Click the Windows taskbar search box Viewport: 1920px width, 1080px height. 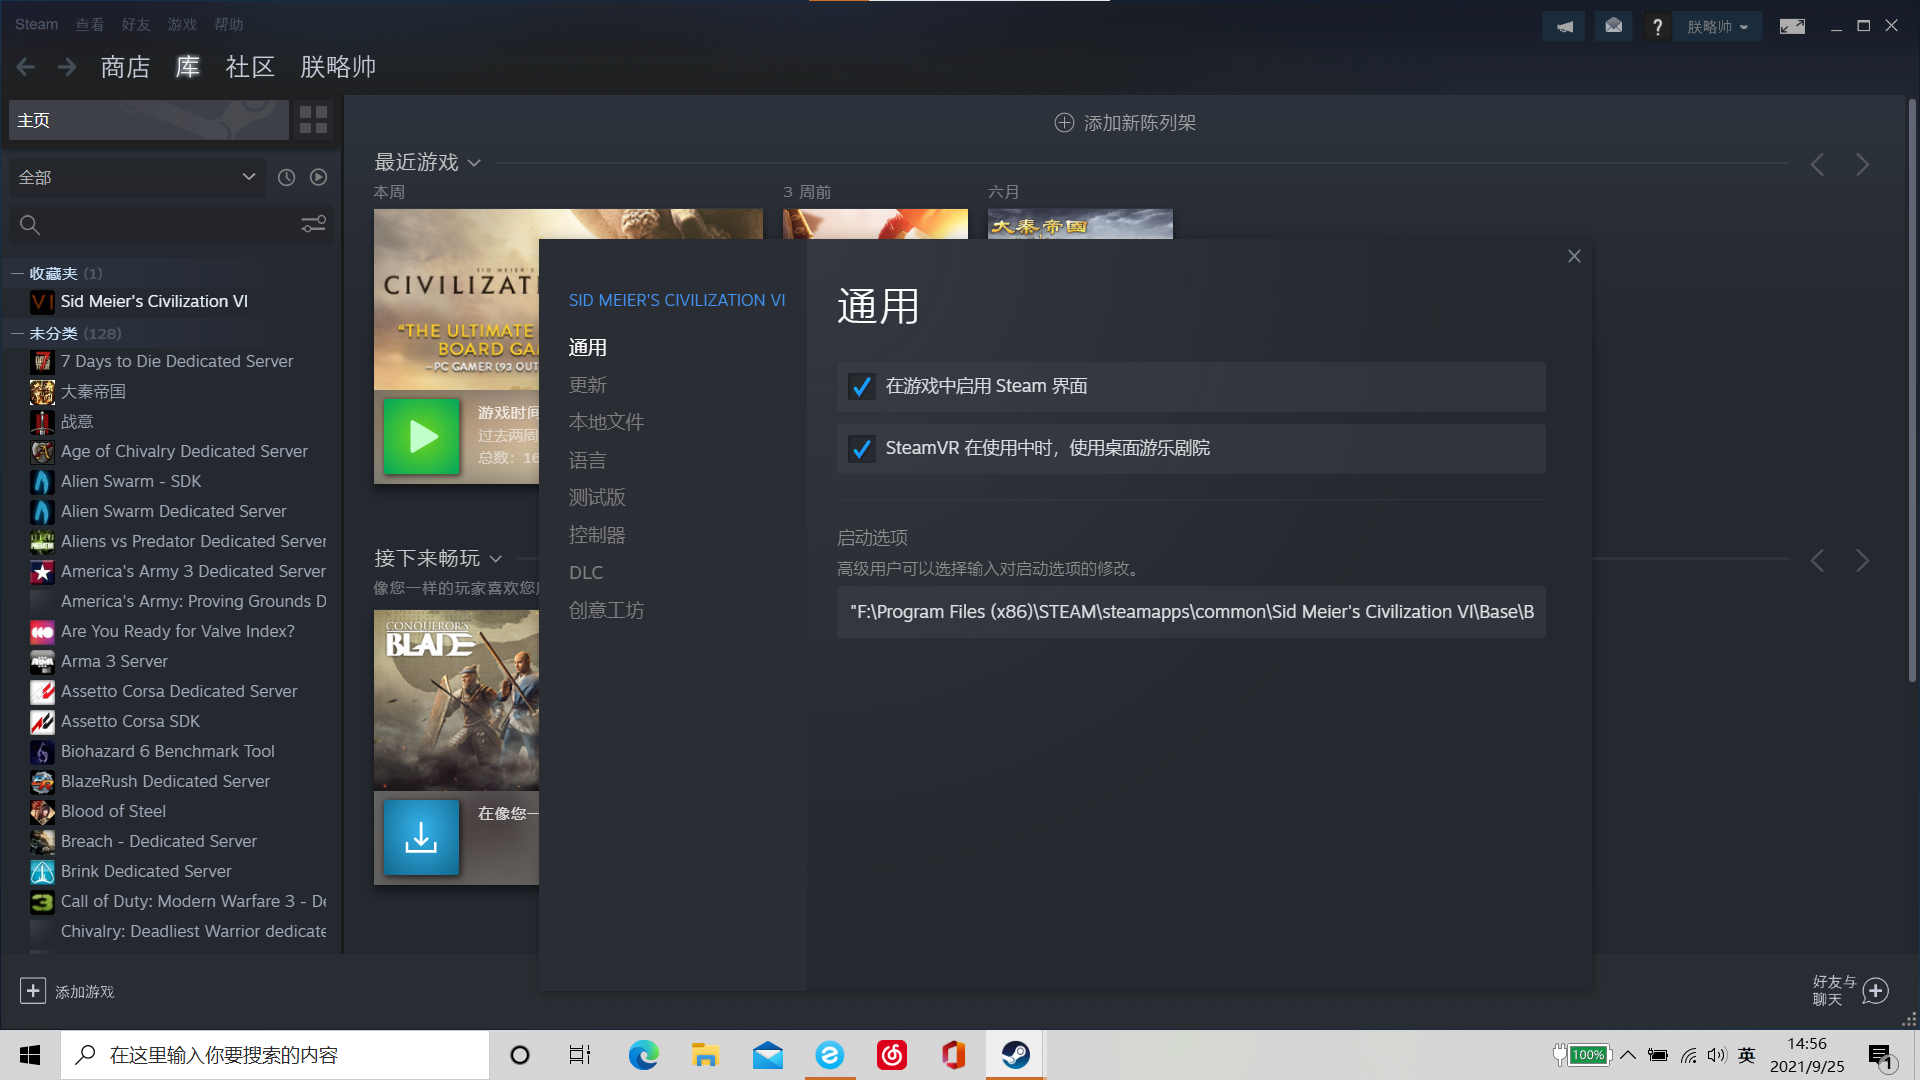(x=275, y=1055)
